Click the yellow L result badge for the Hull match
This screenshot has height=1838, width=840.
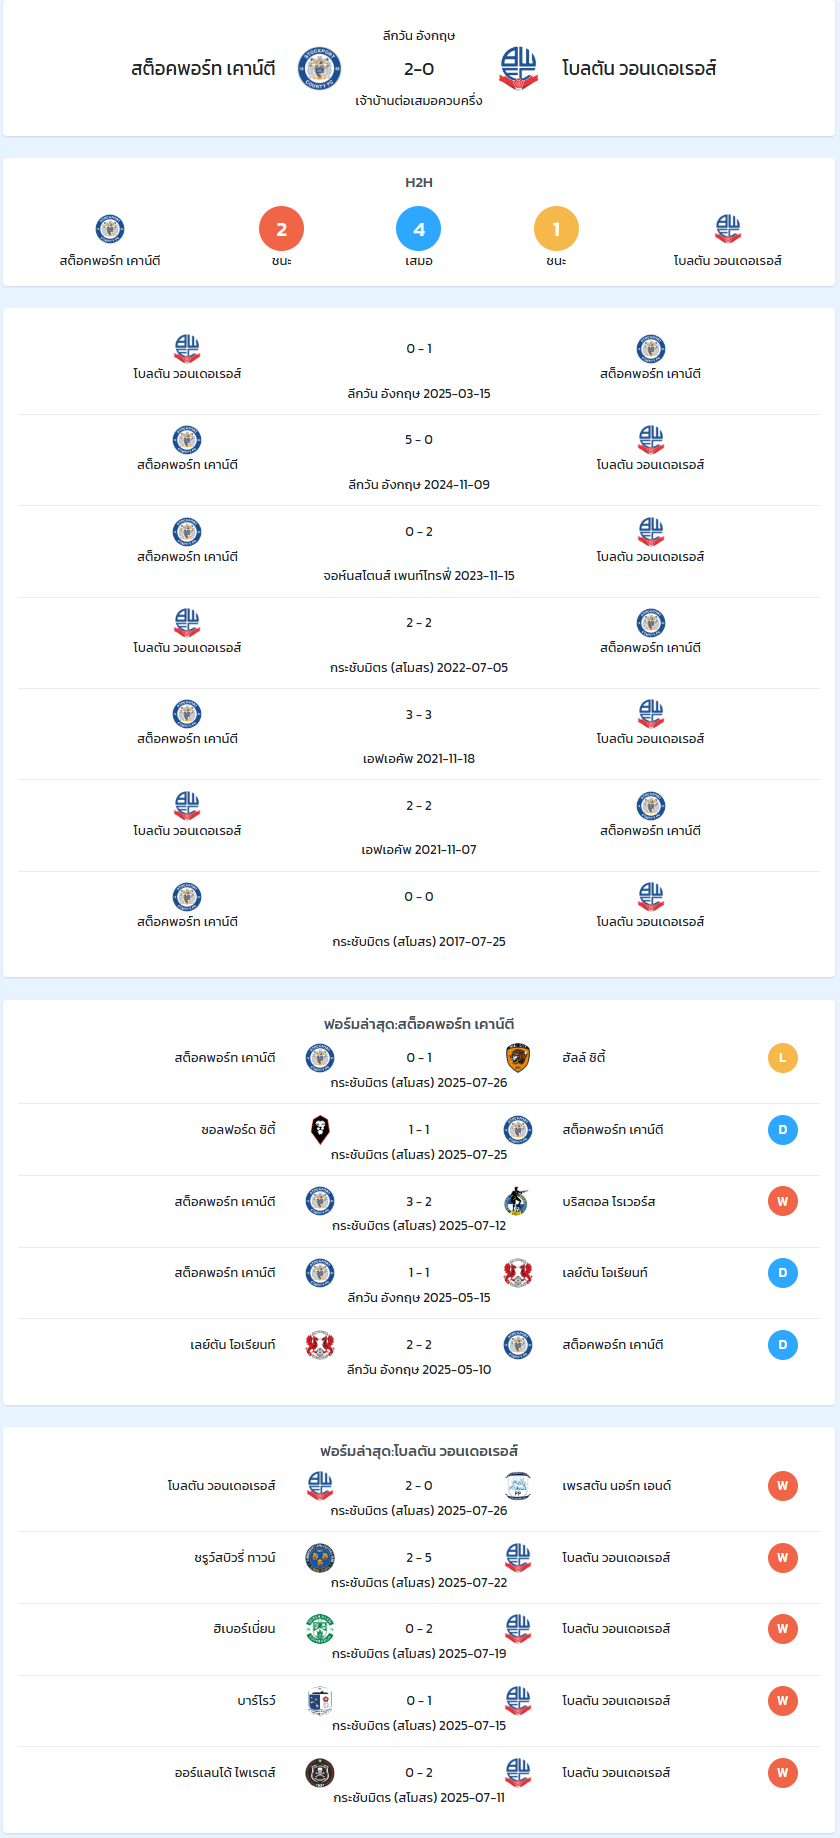(783, 1058)
